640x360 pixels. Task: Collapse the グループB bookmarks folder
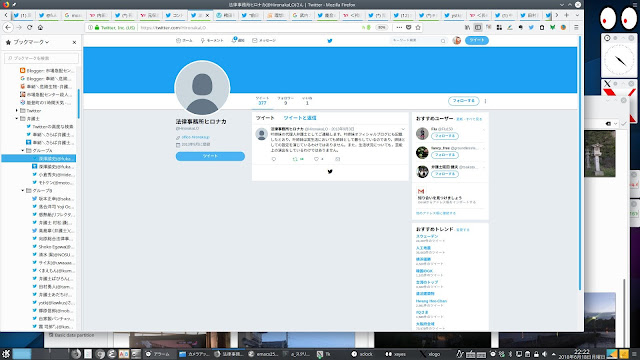point(23,191)
